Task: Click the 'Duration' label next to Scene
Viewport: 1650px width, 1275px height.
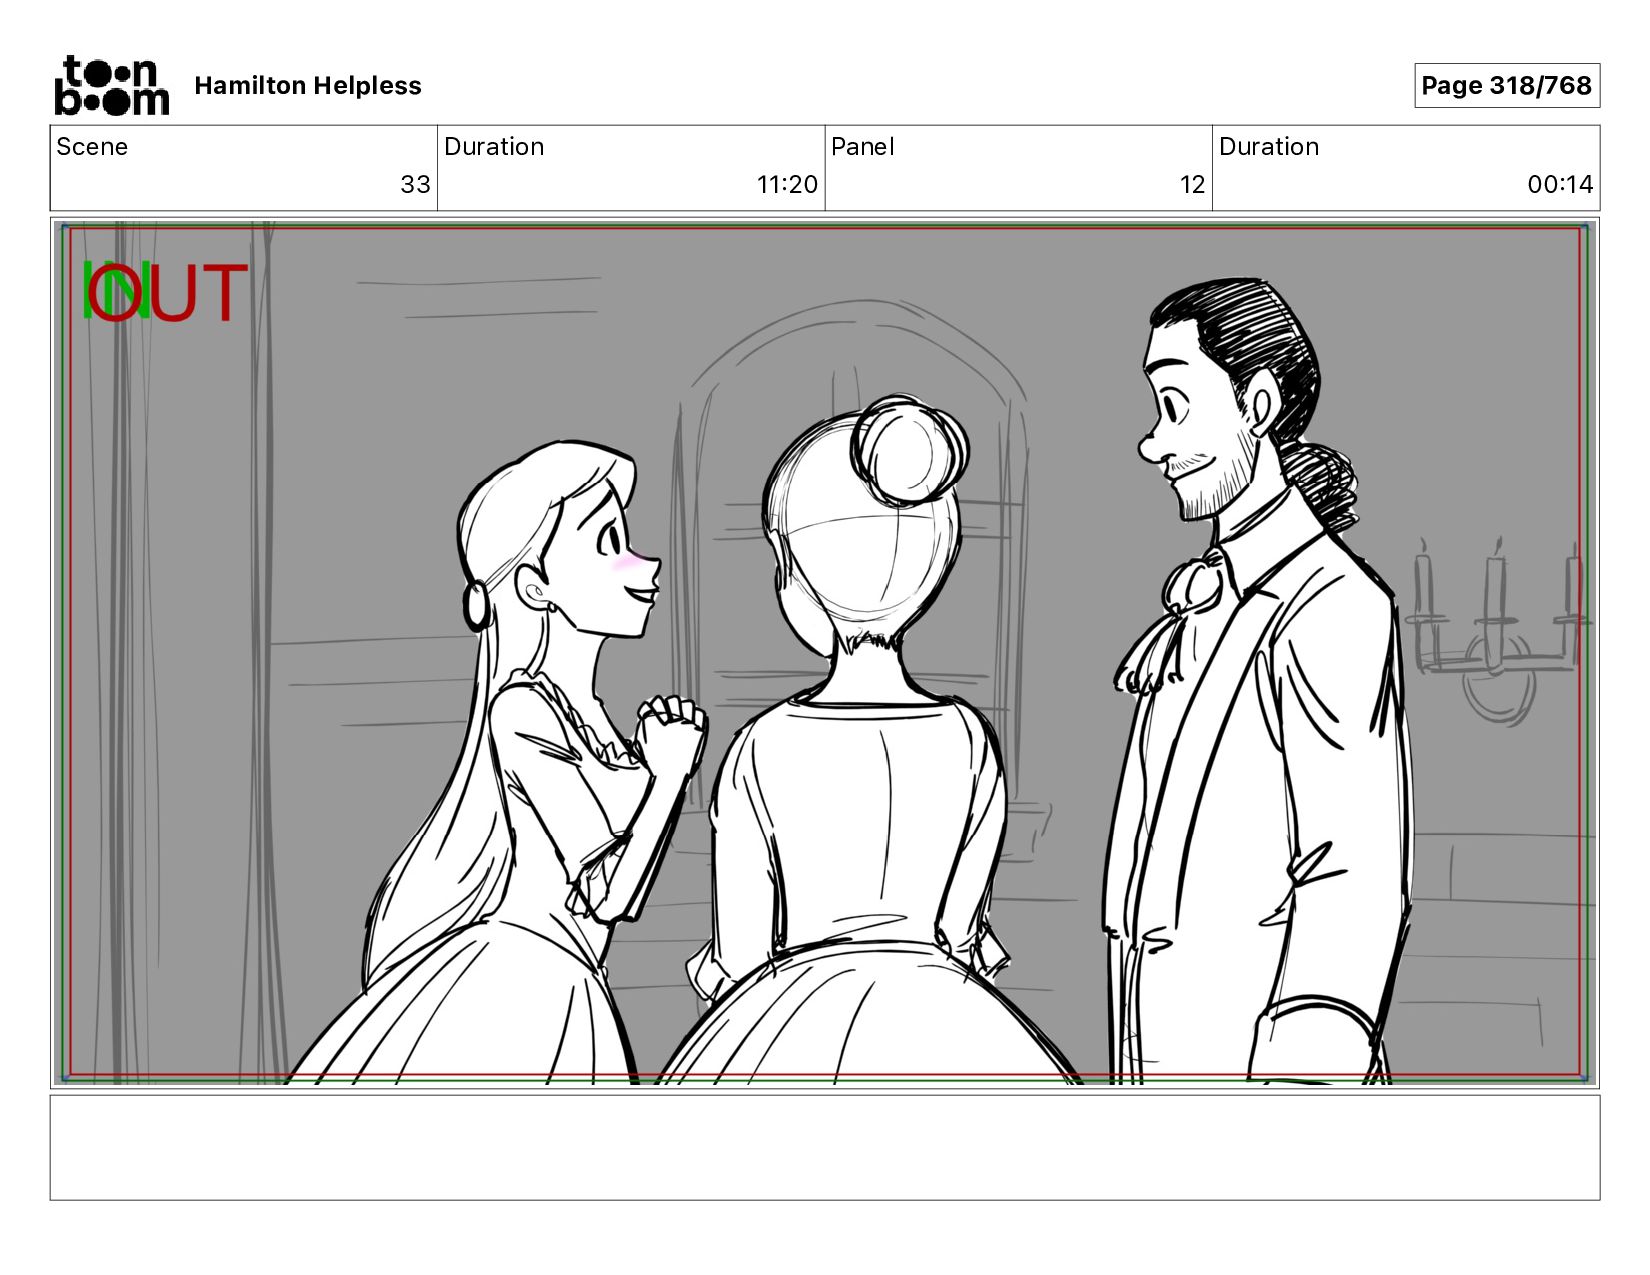Action: (494, 147)
